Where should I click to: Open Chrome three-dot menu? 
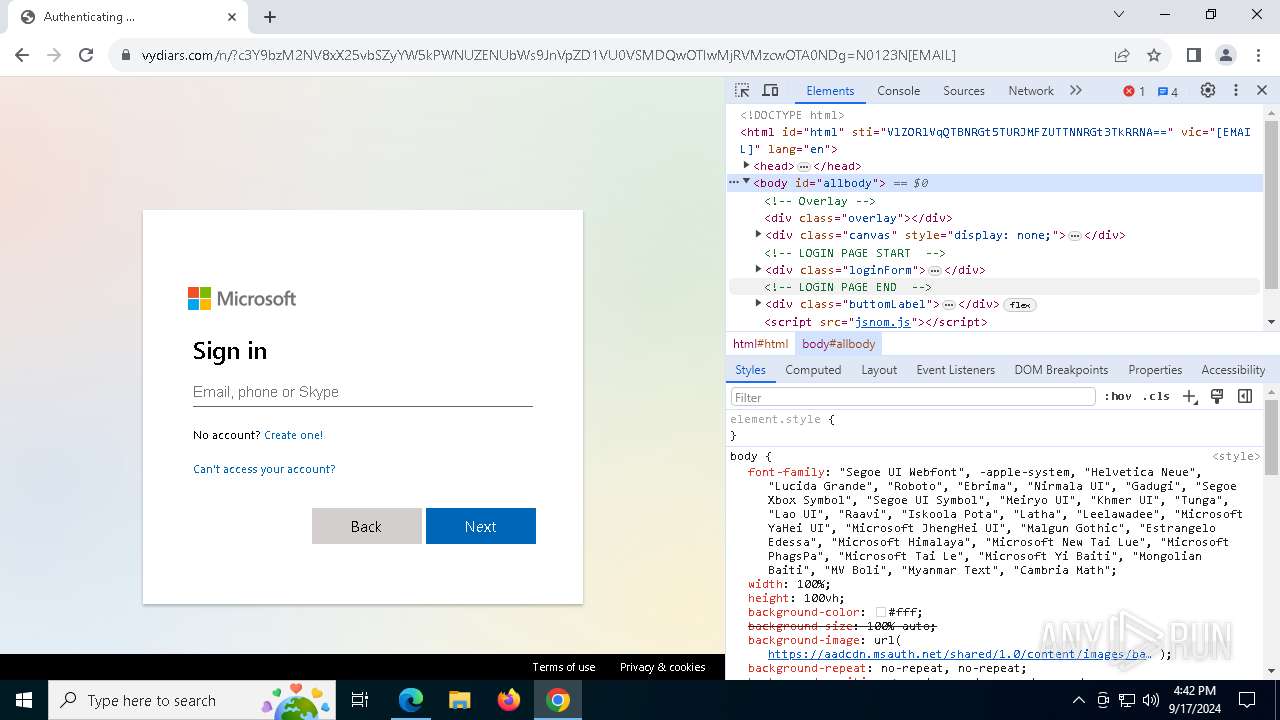[x=1257, y=55]
